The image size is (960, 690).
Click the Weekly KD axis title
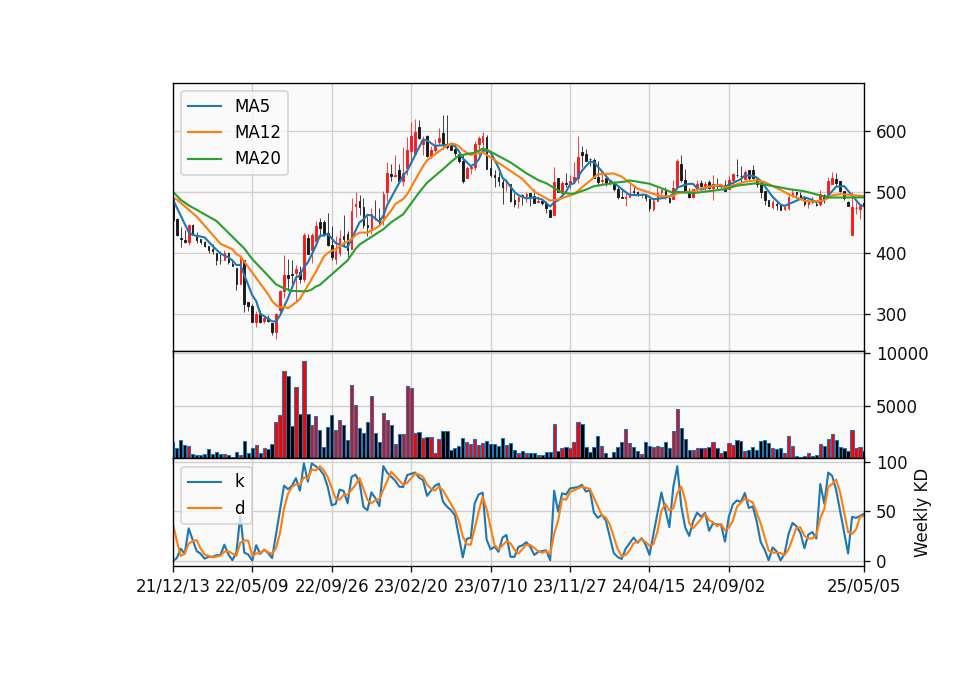pos(920,514)
